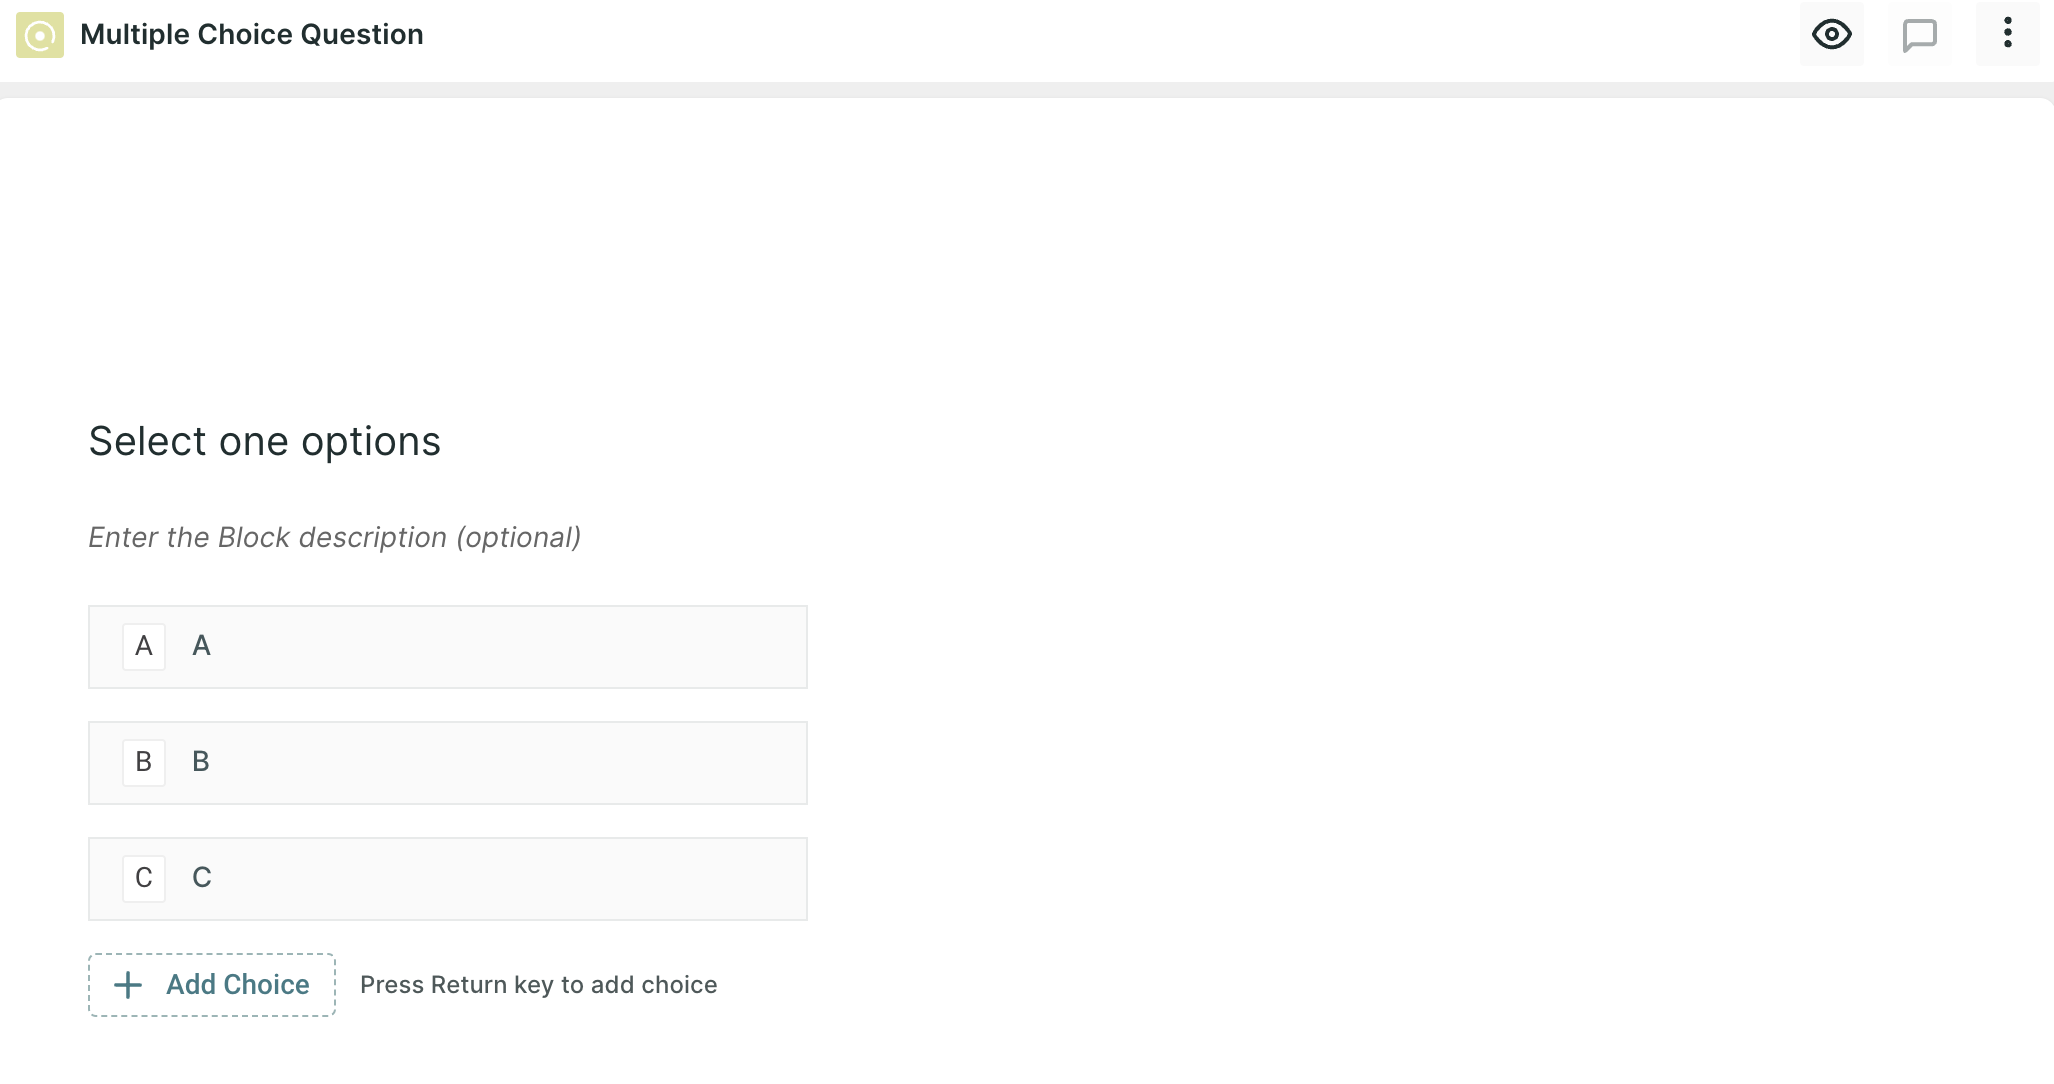Click the letter badge of choice B
This screenshot has height=1084, width=2054.
click(144, 762)
